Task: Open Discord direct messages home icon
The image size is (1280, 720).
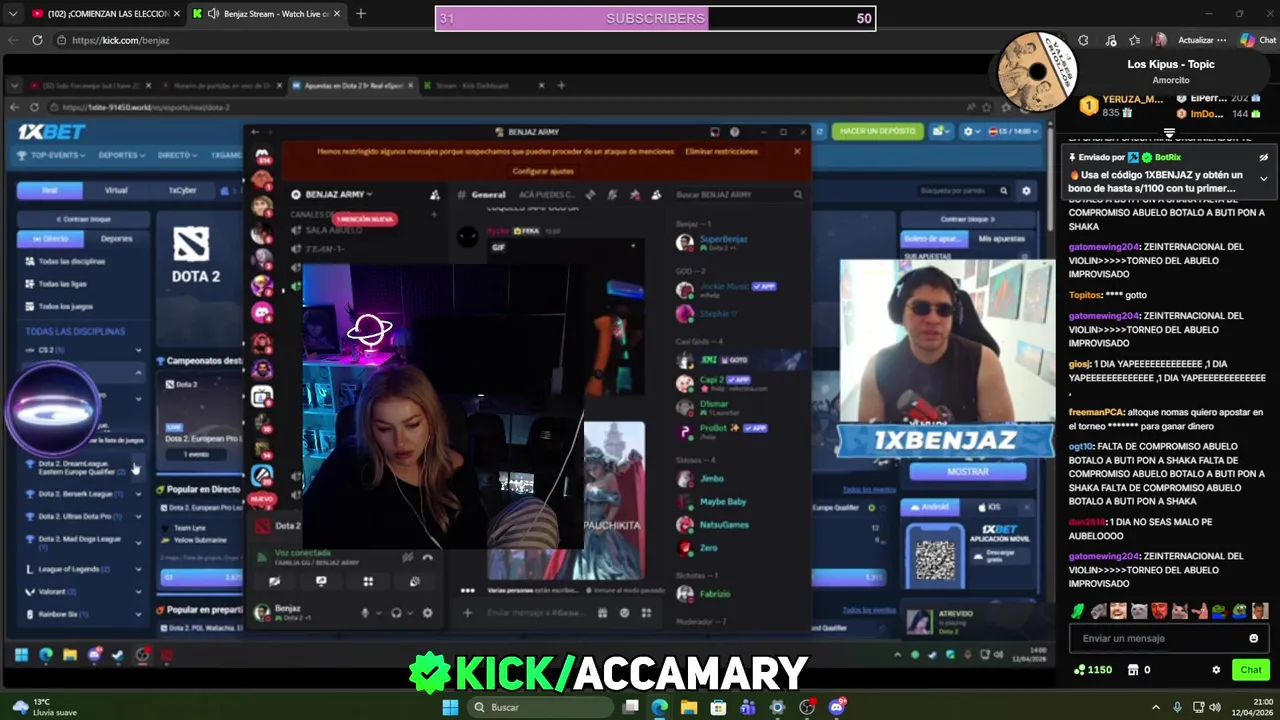Action: (x=262, y=155)
